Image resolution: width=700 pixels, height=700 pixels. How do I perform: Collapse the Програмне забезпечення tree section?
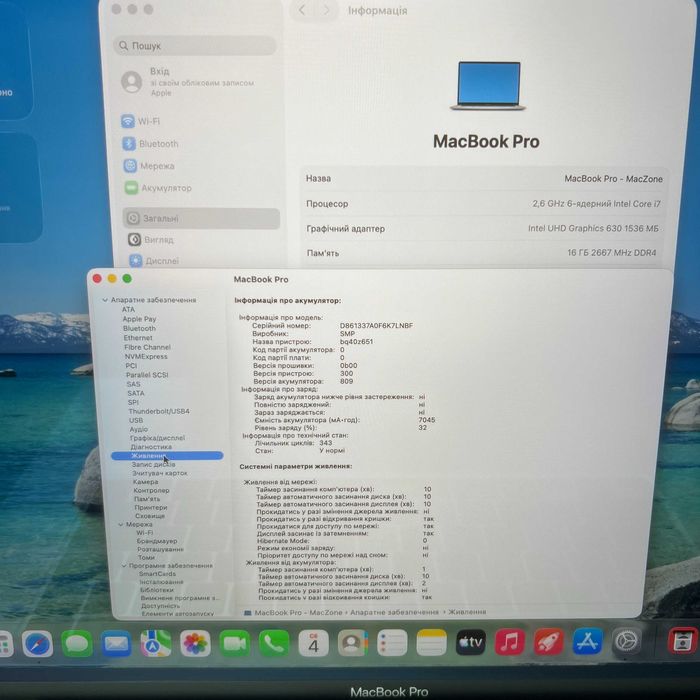click(x=124, y=566)
